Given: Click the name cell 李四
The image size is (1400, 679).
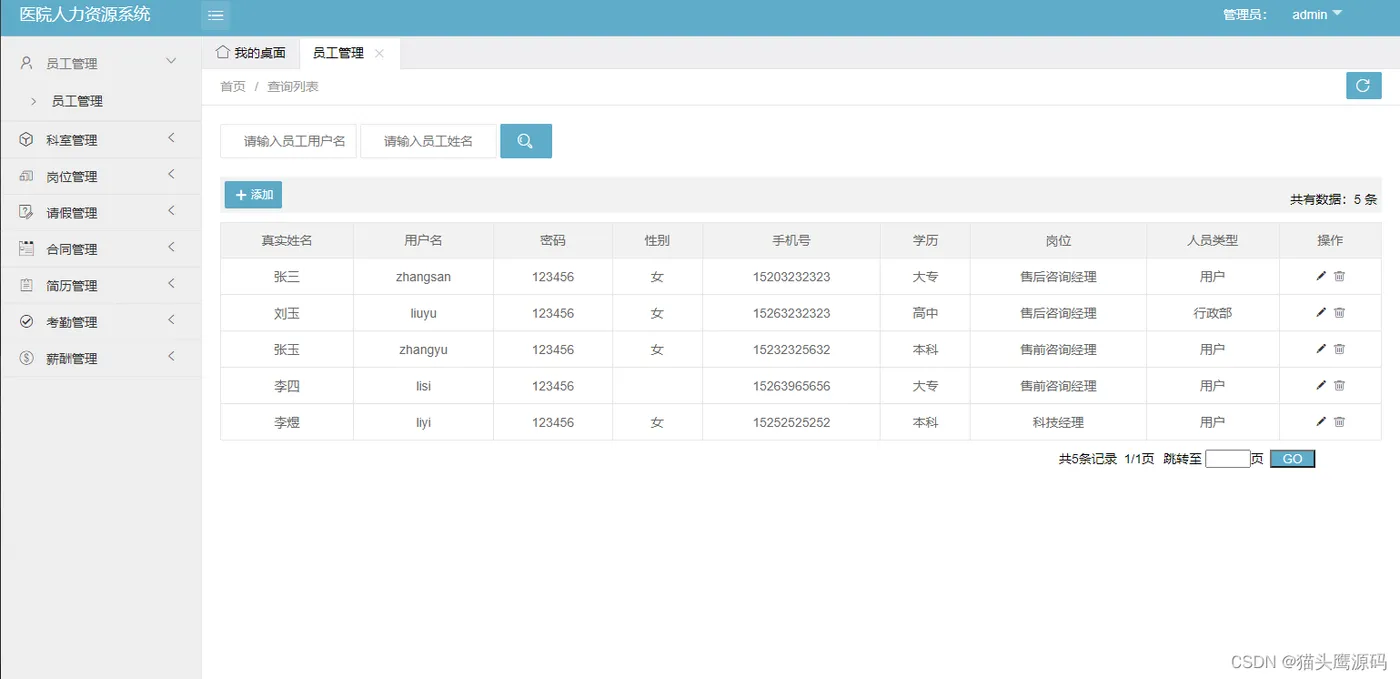Looking at the screenshot, I should coord(287,386).
